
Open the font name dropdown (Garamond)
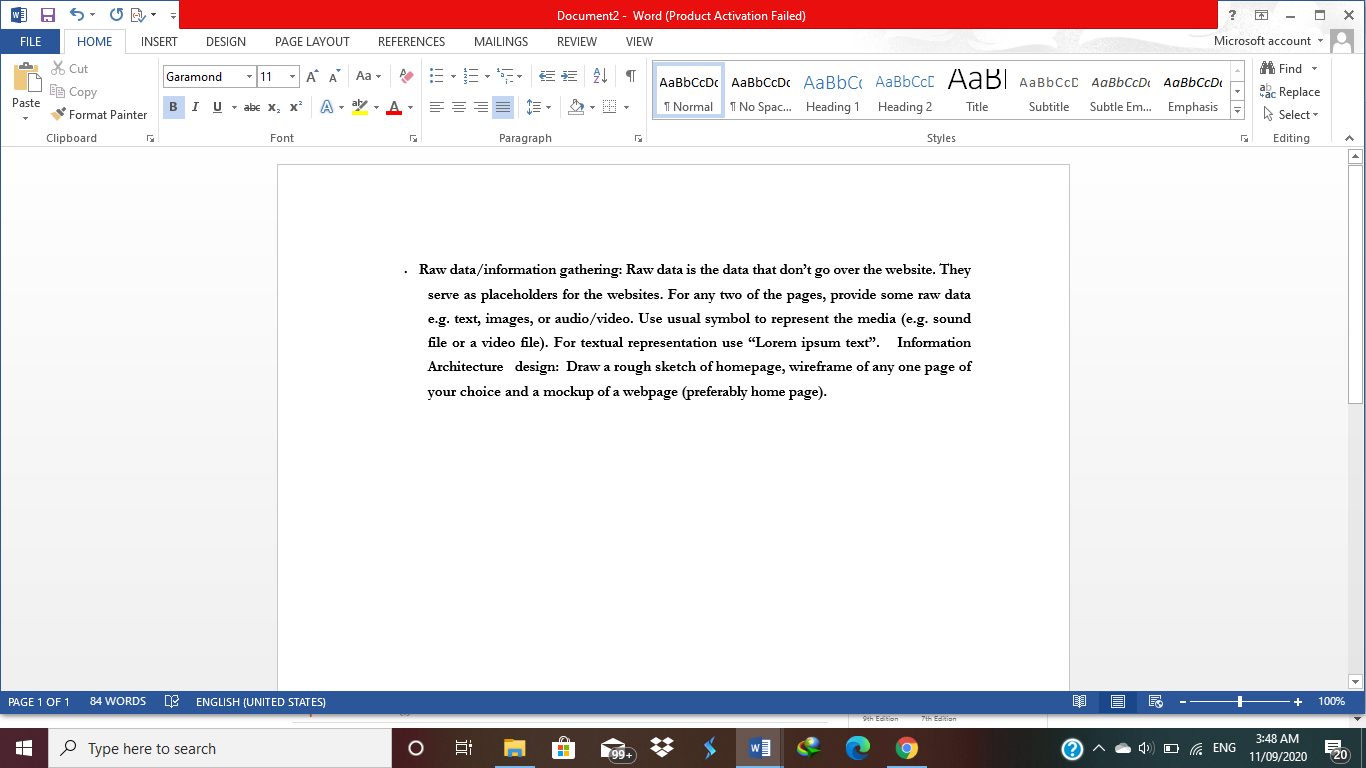pyautogui.click(x=249, y=77)
